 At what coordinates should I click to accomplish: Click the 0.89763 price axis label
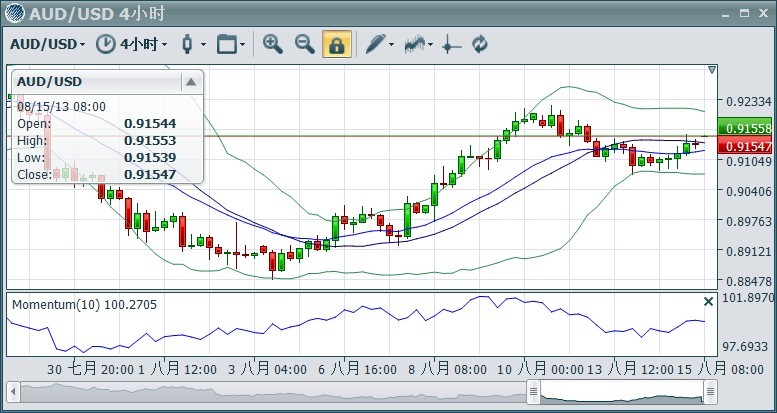point(749,221)
